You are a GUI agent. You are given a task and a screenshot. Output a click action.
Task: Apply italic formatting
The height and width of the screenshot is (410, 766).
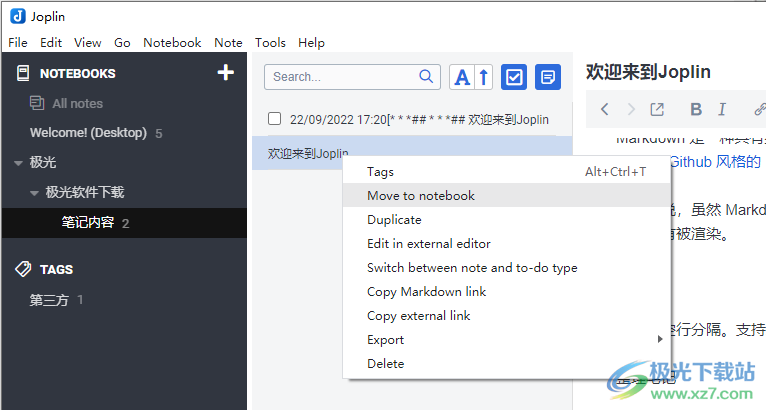(722, 109)
